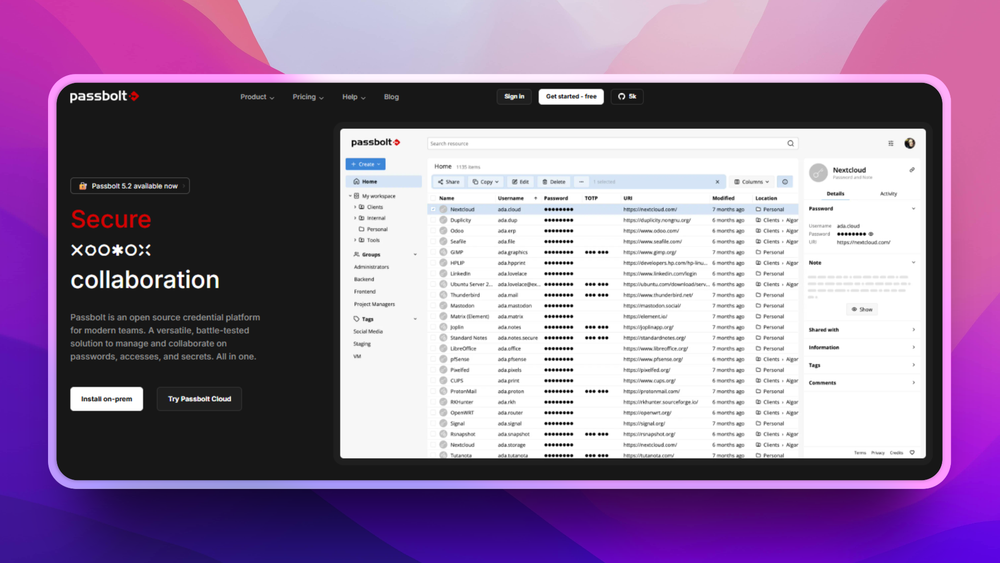This screenshot has width=1000, height=563.
Task: Toggle the select-all checkbox in table header
Action: tap(433, 198)
